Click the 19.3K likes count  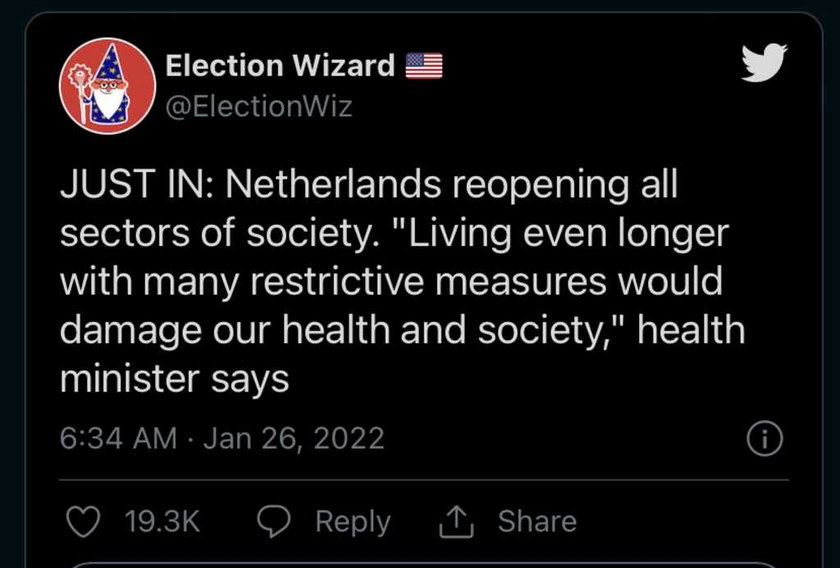tap(162, 521)
